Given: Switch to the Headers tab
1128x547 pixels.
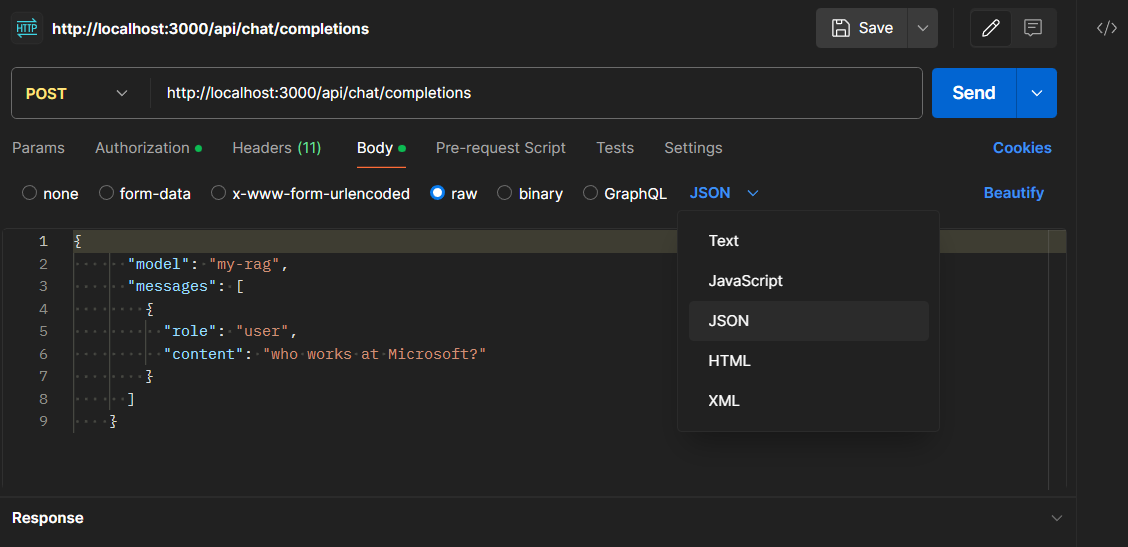Looking at the screenshot, I should 276,148.
